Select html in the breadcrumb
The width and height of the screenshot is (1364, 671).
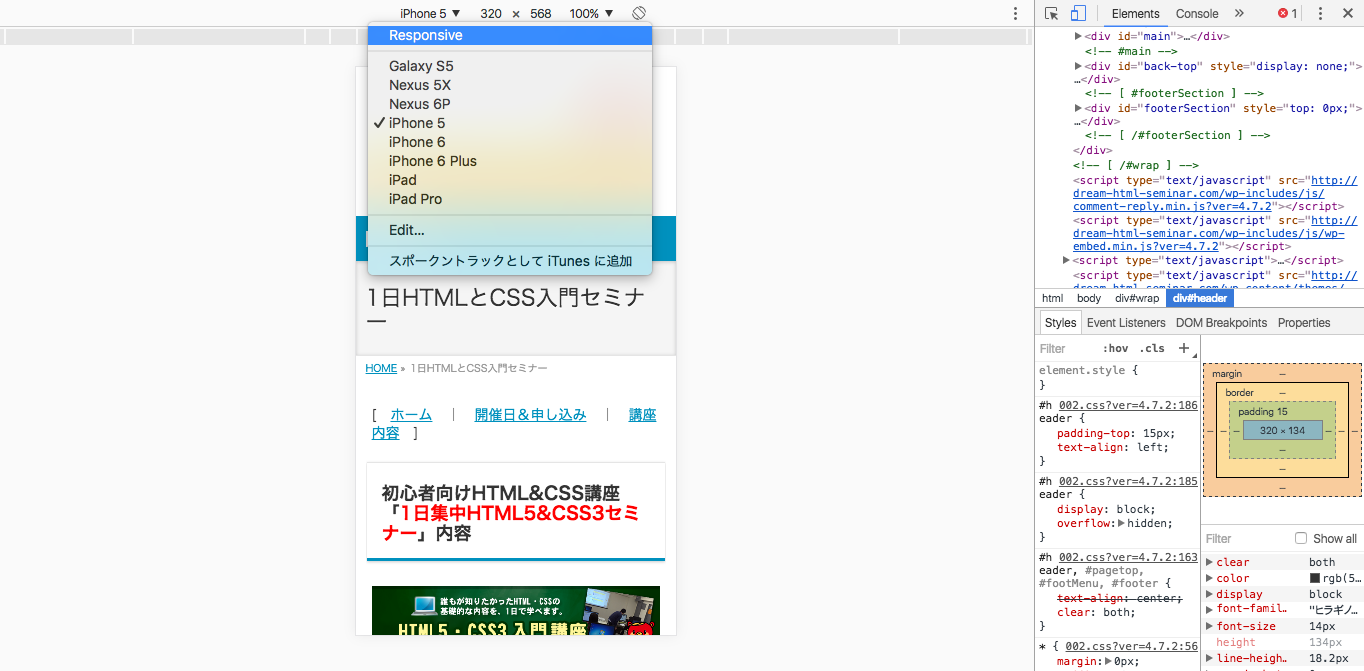(1053, 298)
